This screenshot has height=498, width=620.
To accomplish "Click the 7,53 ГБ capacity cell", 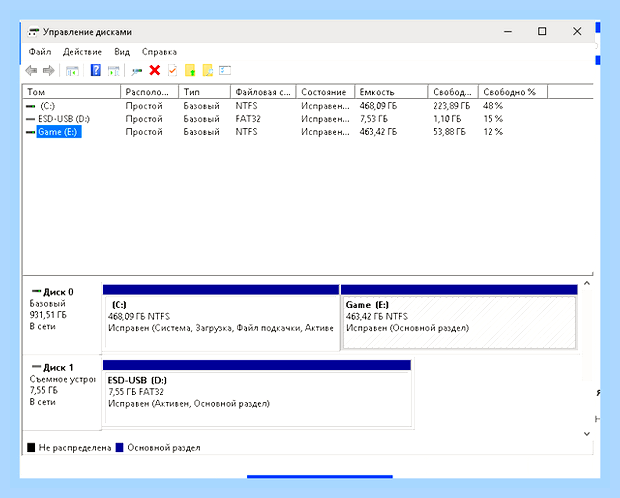I will pos(374,119).
